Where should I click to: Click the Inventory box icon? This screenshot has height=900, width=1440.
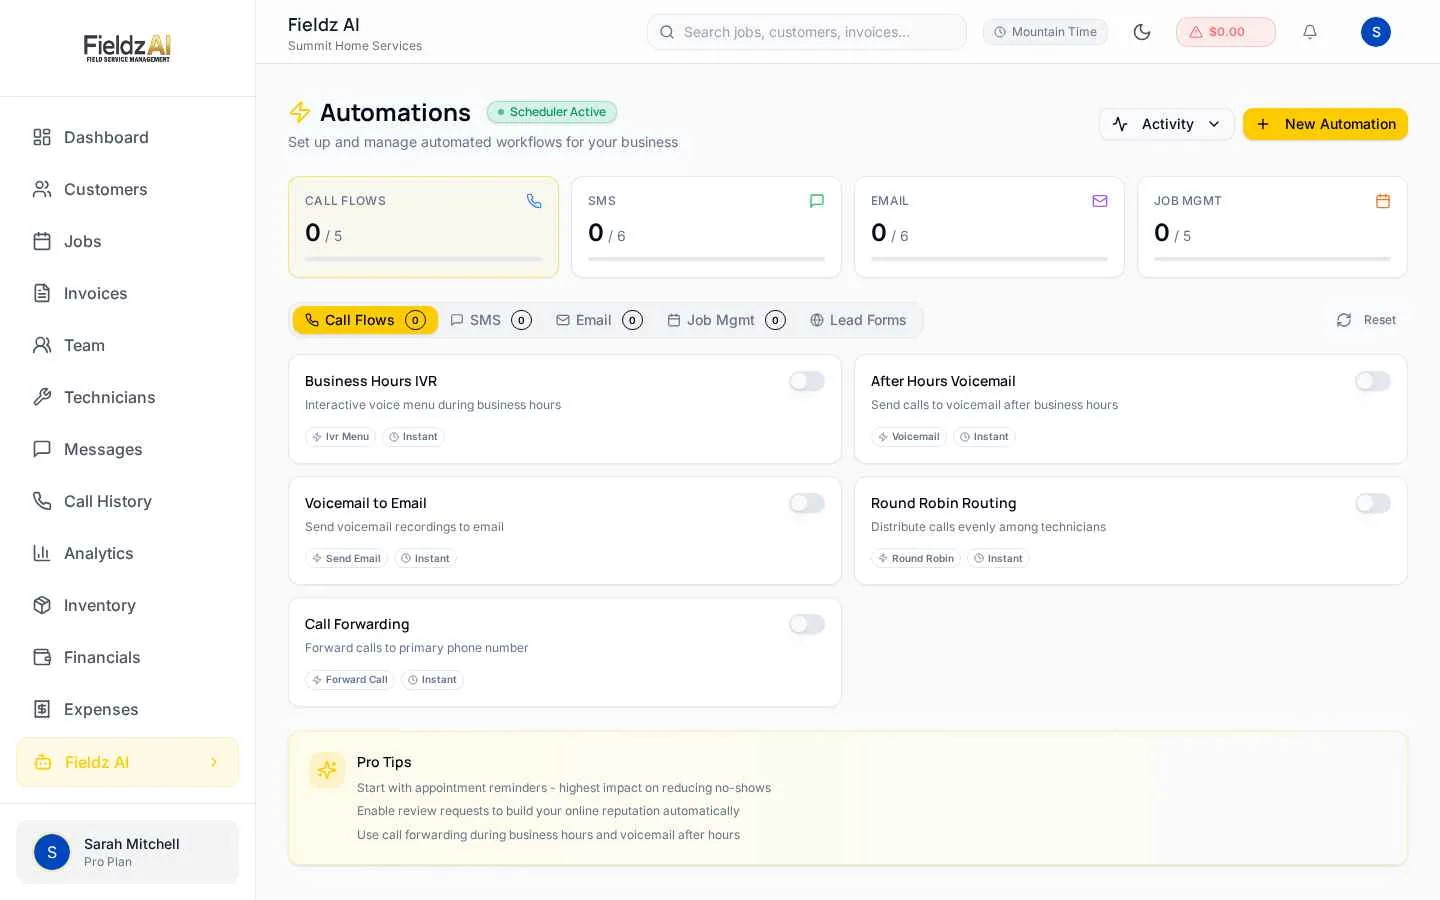[x=42, y=605]
